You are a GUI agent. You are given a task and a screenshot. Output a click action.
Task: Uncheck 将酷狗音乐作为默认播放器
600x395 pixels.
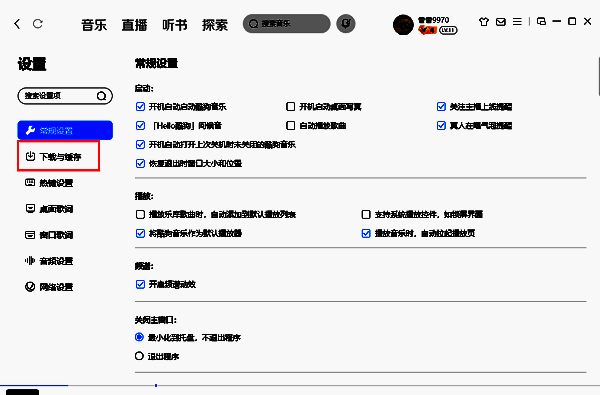[x=140, y=233]
